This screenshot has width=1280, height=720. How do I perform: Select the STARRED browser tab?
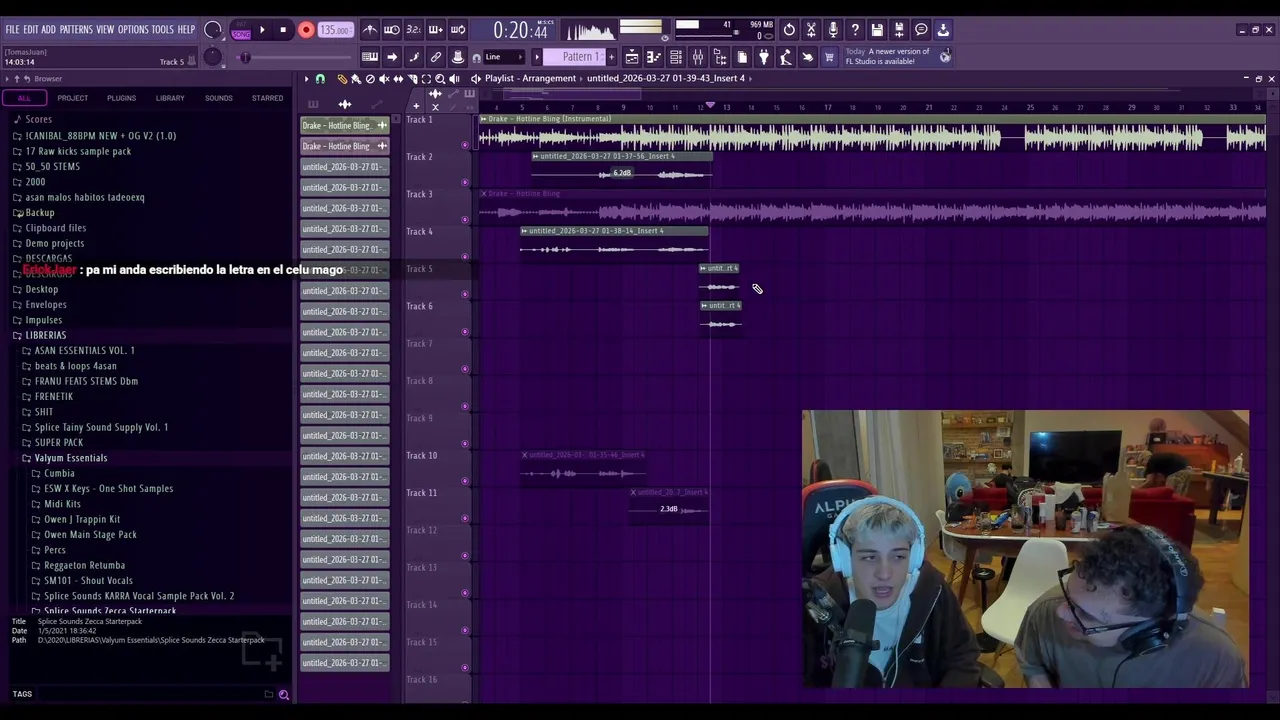coord(267,98)
